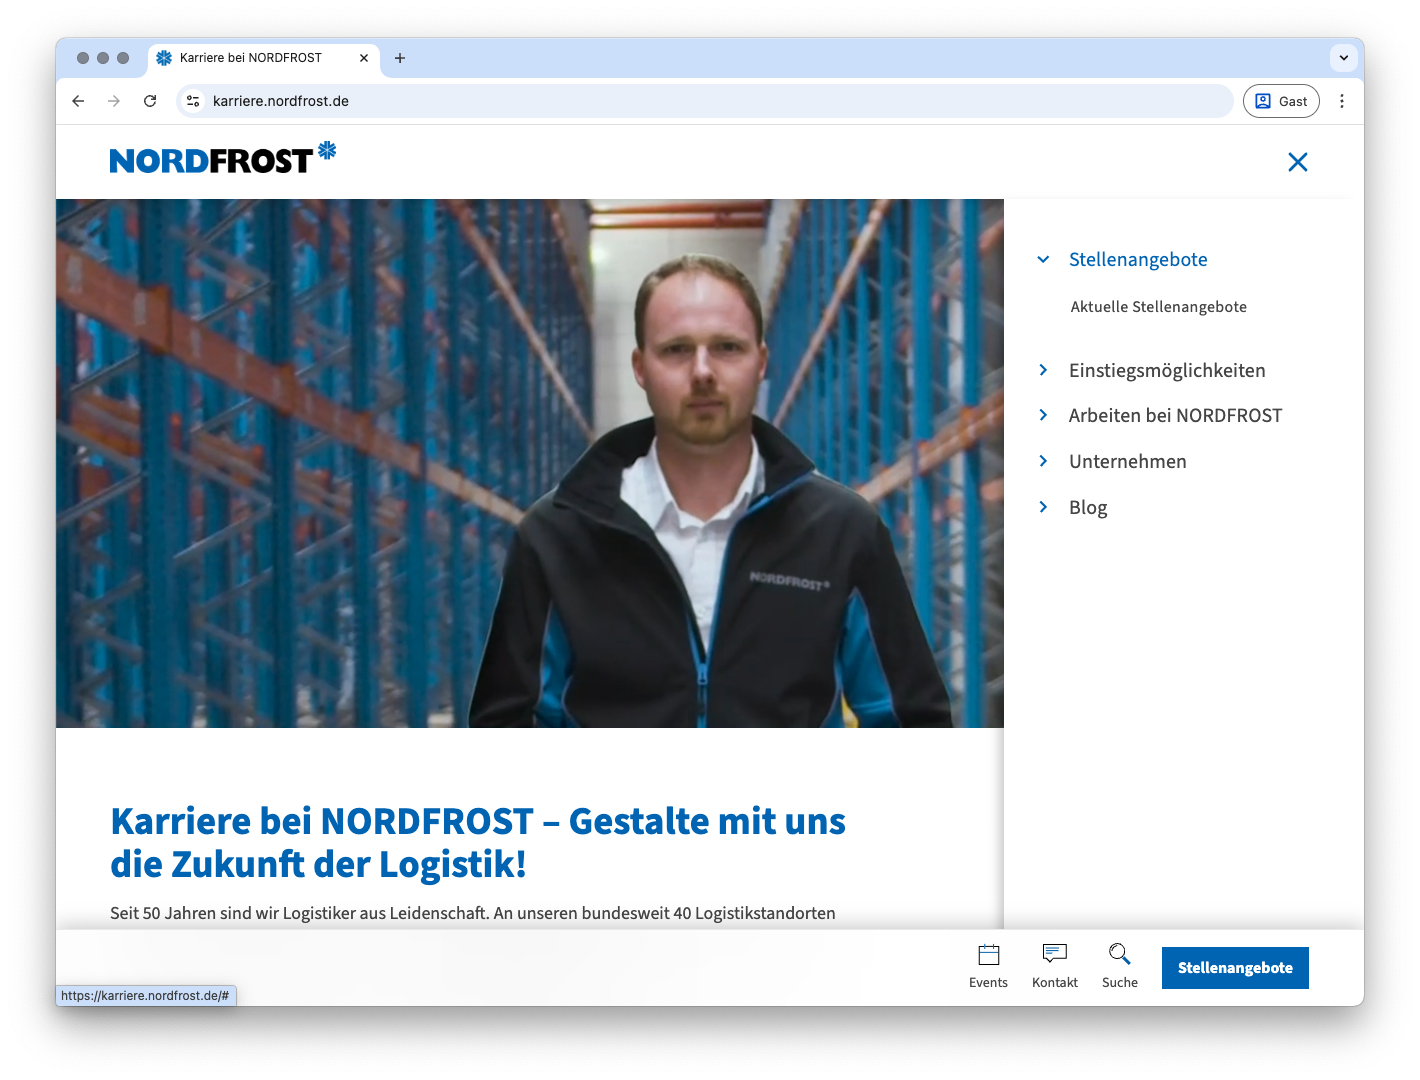The height and width of the screenshot is (1080, 1420).
Task: Close the navigation menu with X icon
Action: click(1297, 162)
